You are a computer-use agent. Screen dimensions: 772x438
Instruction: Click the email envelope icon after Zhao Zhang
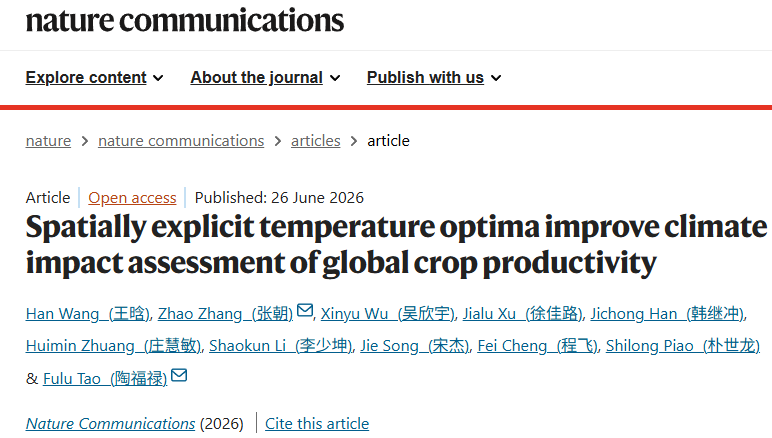coord(305,311)
